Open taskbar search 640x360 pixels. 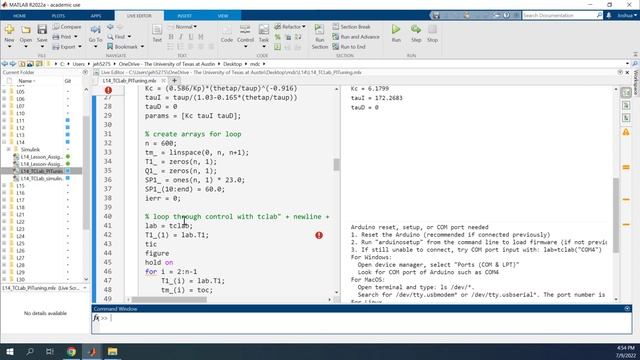(x=30, y=351)
